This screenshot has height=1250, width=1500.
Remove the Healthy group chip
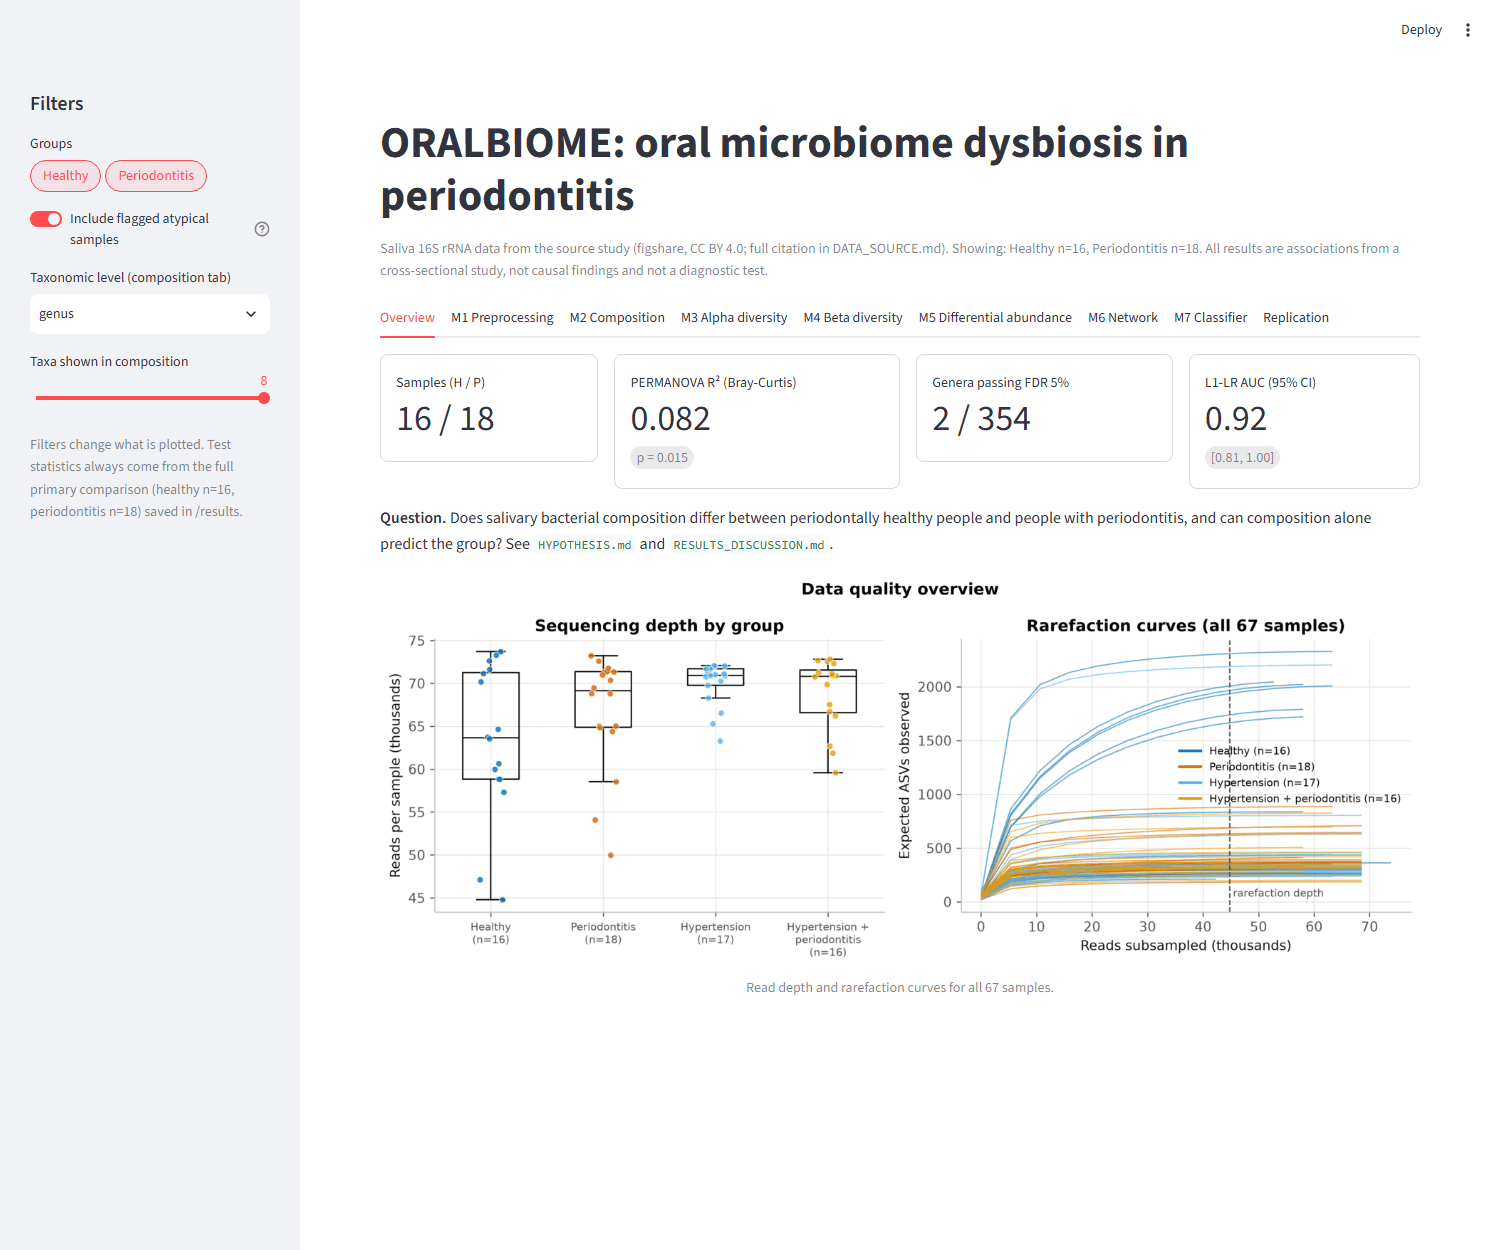click(65, 176)
